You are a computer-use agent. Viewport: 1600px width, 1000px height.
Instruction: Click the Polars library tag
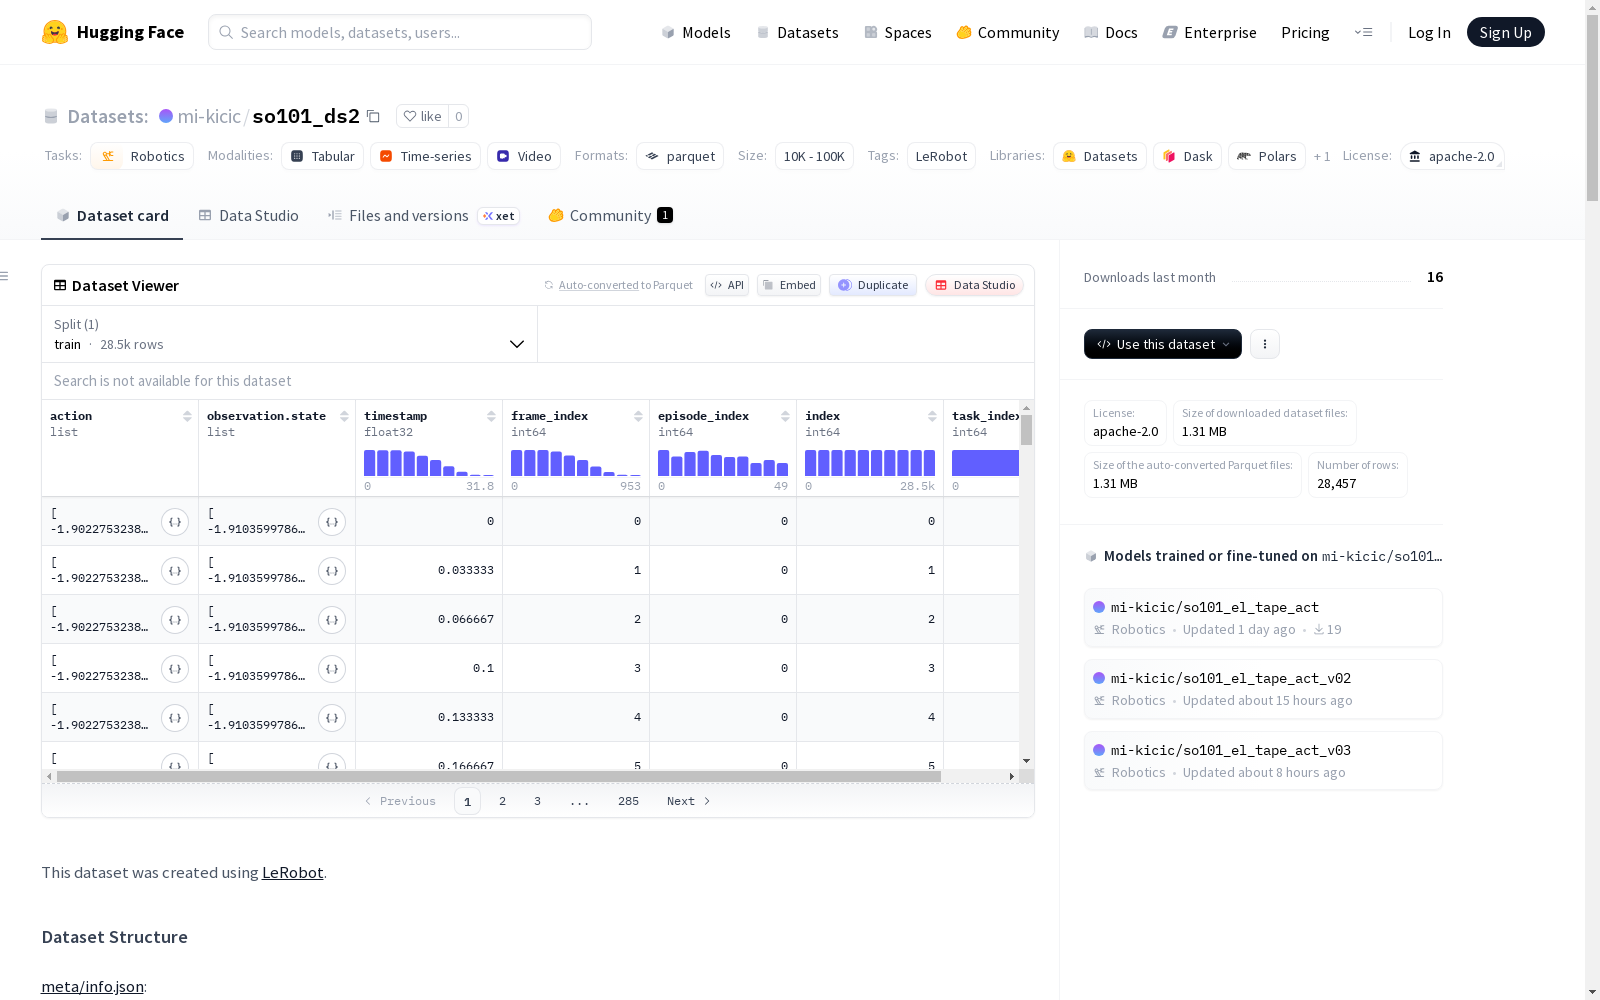tap(1267, 156)
